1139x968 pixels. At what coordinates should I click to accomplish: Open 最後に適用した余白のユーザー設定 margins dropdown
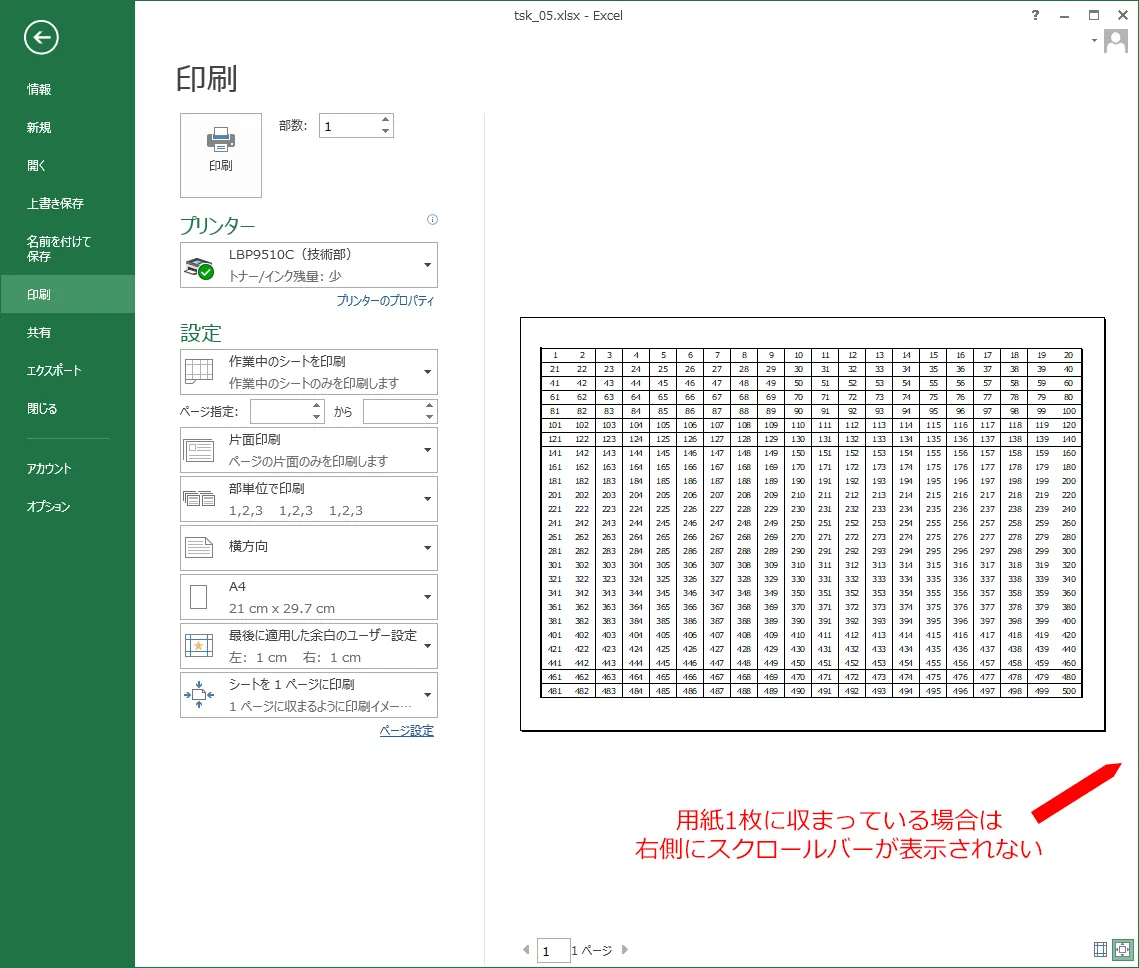(309, 646)
